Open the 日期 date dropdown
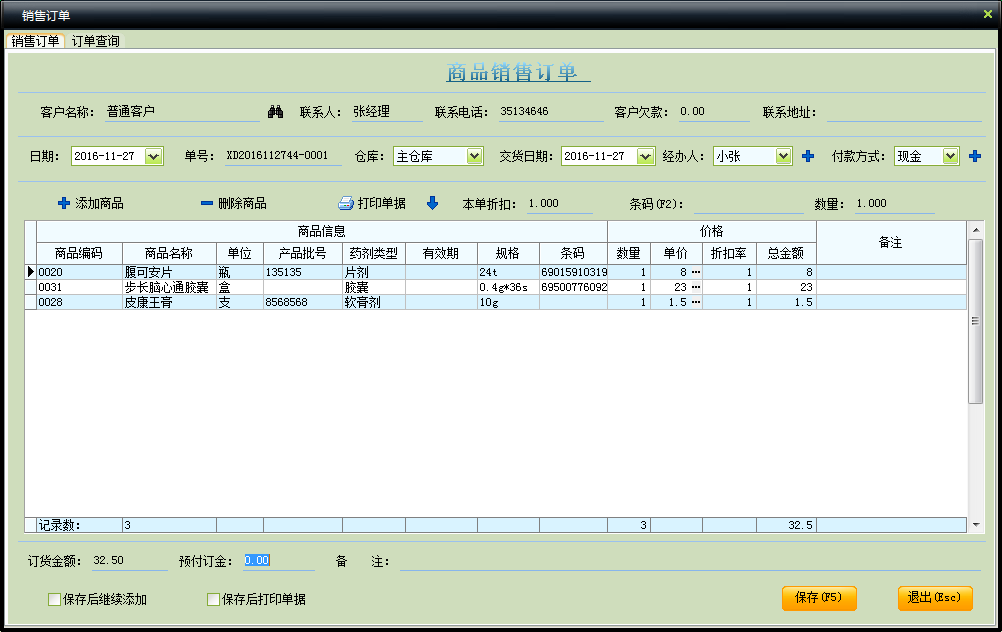 [153, 156]
